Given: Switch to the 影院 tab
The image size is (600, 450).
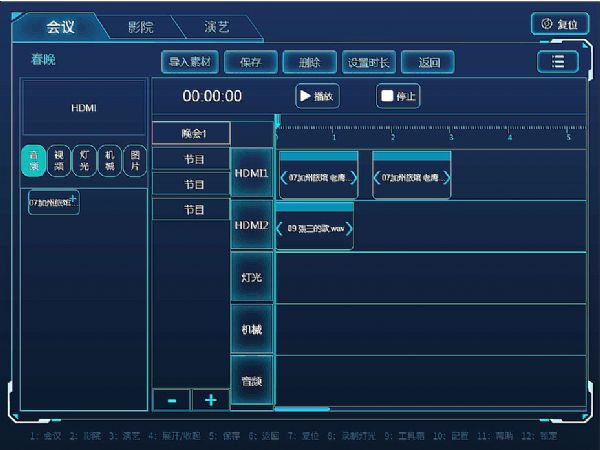Looking at the screenshot, I should coord(140,27).
